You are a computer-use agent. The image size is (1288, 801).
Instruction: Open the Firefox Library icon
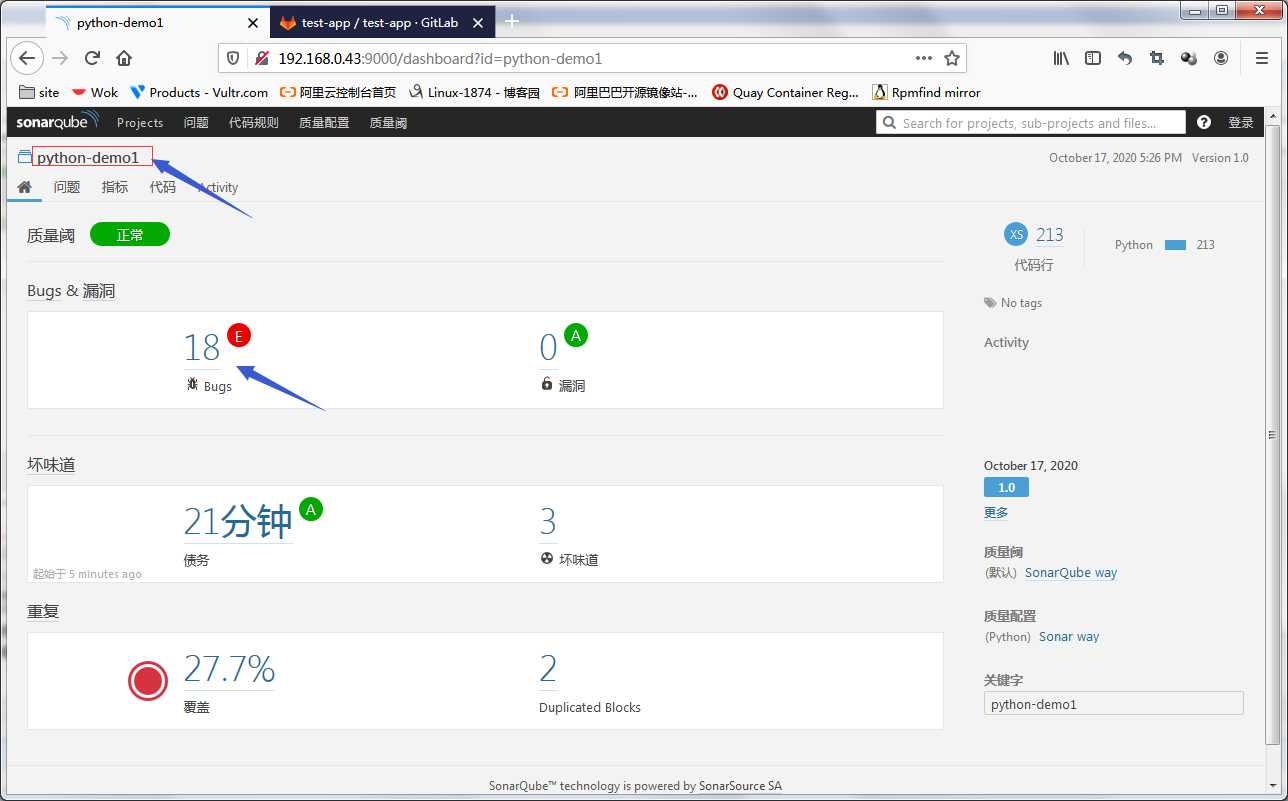(1061, 58)
